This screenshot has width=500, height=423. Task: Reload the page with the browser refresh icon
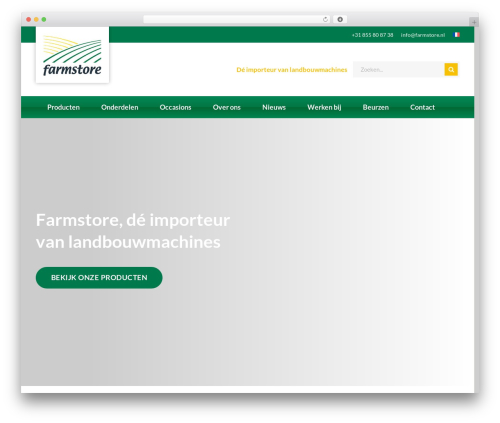pos(325,19)
